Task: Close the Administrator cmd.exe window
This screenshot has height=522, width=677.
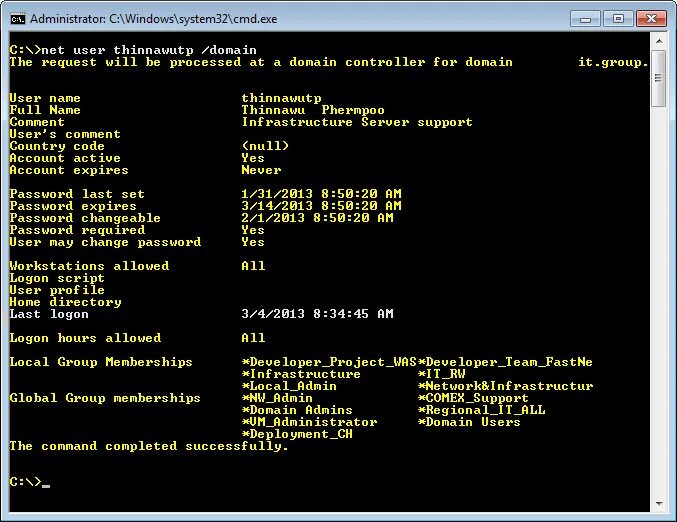Action: (x=651, y=19)
